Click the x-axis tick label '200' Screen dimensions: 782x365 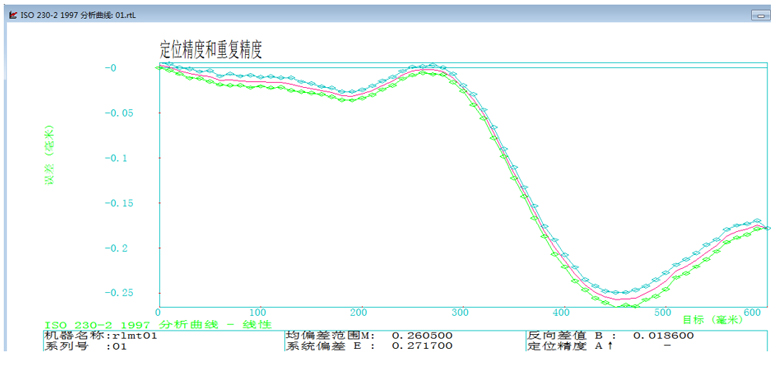coord(360,313)
